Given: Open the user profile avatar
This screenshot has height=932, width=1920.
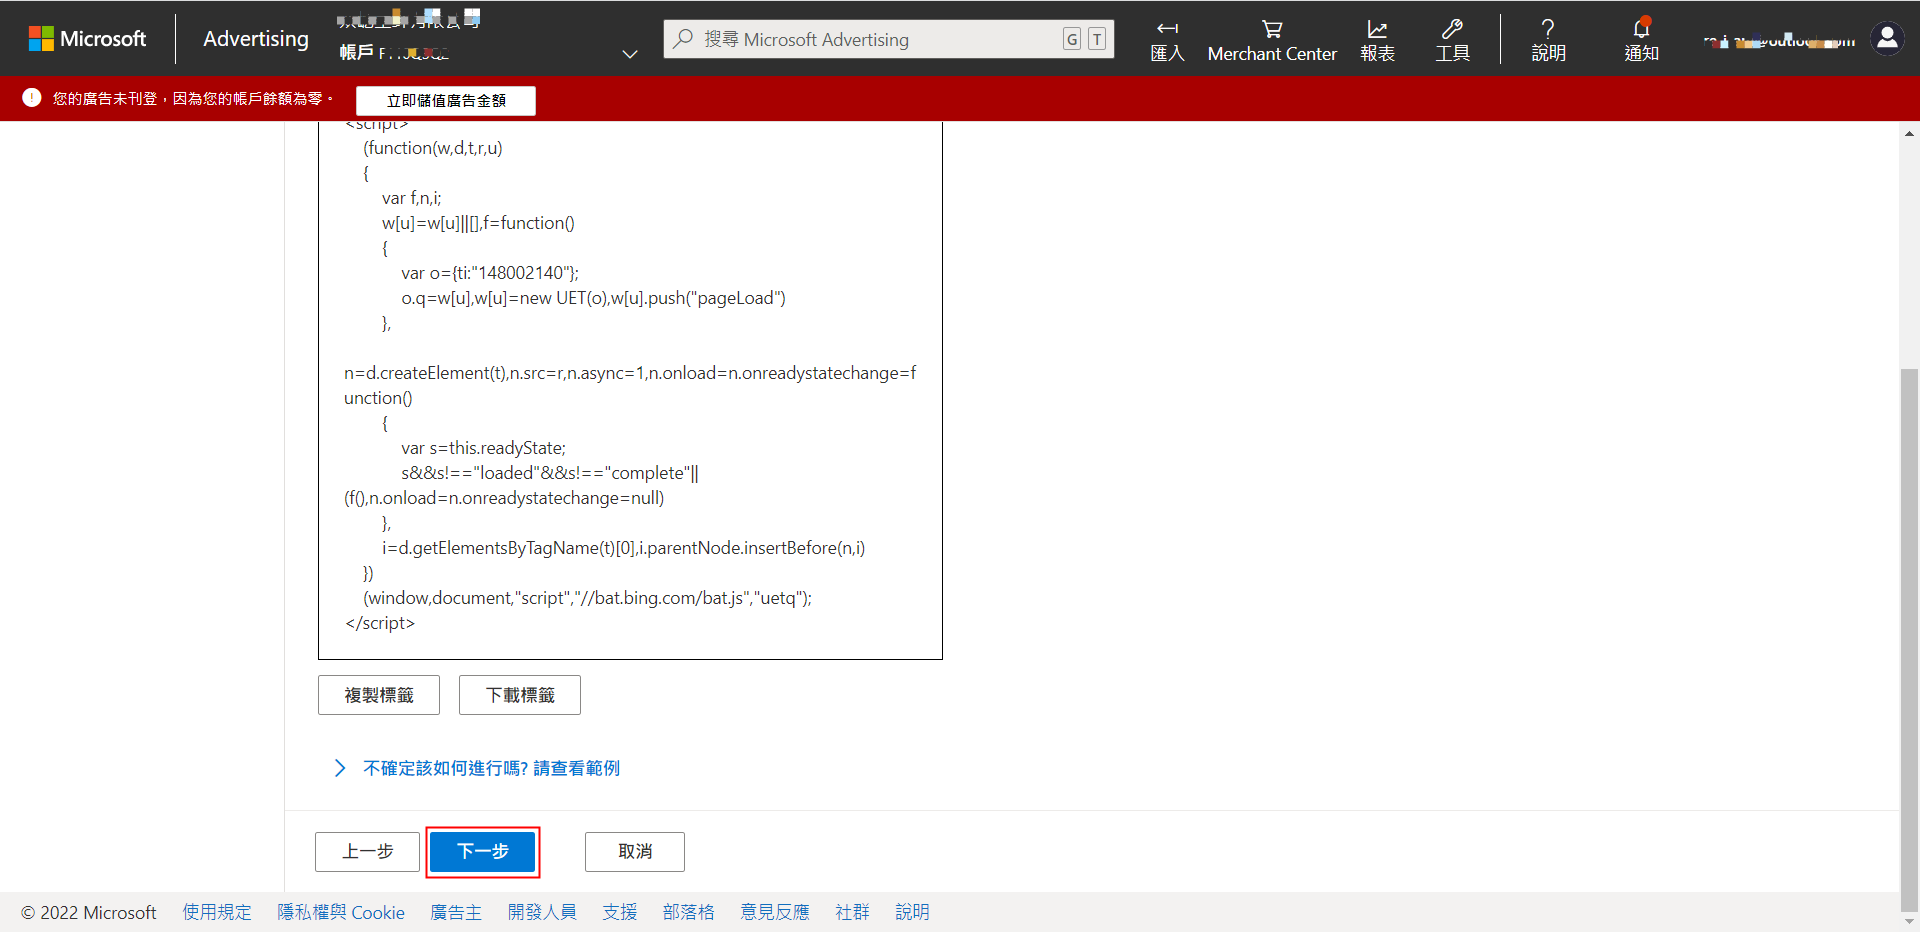Looking at the screenshot, I should (x=1887, y=38).
